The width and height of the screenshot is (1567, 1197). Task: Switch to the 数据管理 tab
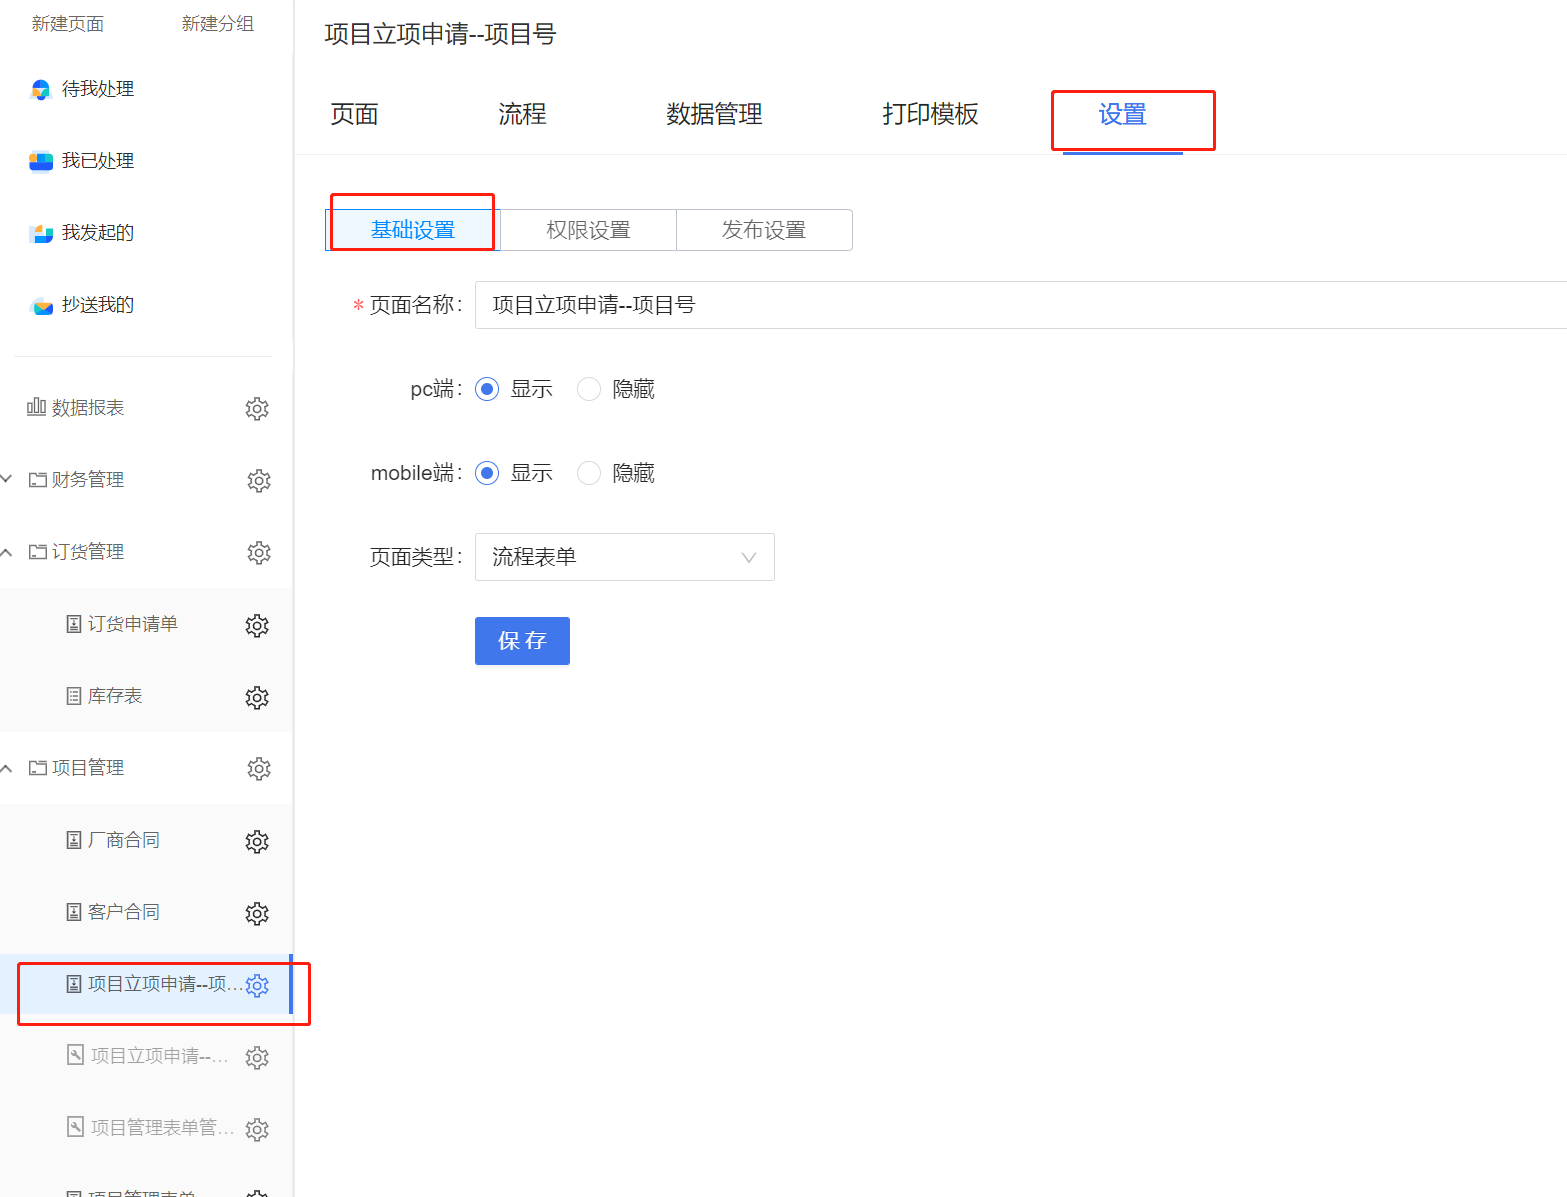point(714,114)
